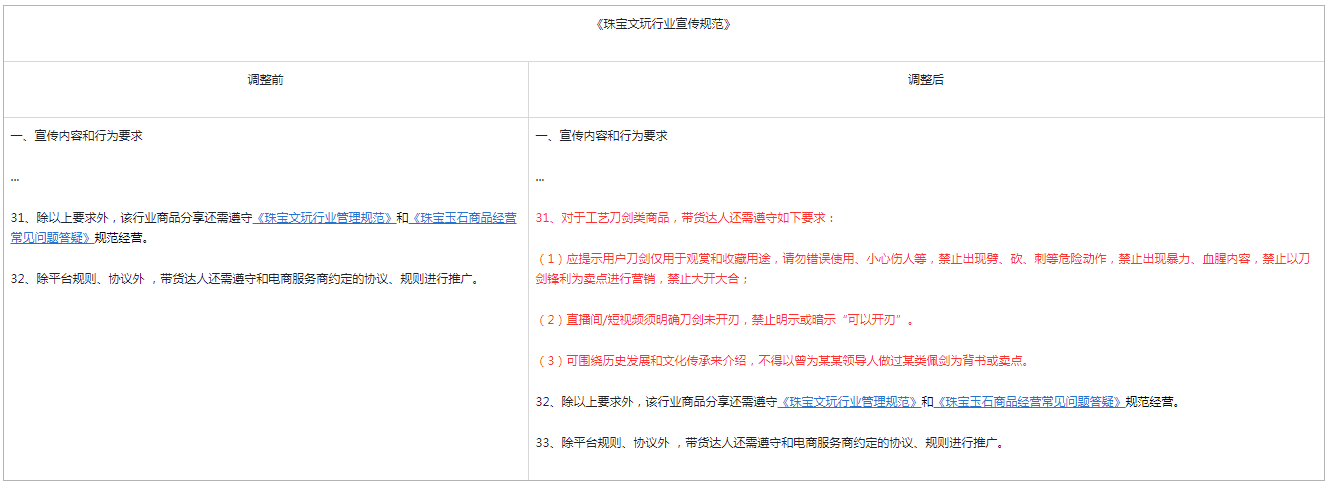Click heading 一、宣传内容和行为要求 under 调整前
This screenshot has width=1328, height=484.
coord(77,135)
